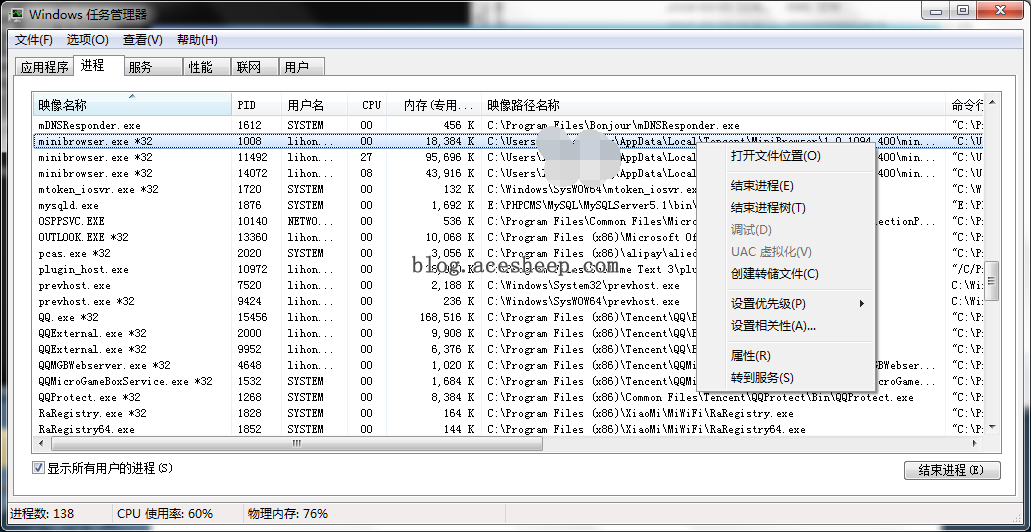The image size is (1031, 532).
Task: Select the mDNSResponder.exe process row
Action: (x=509, y=125)
